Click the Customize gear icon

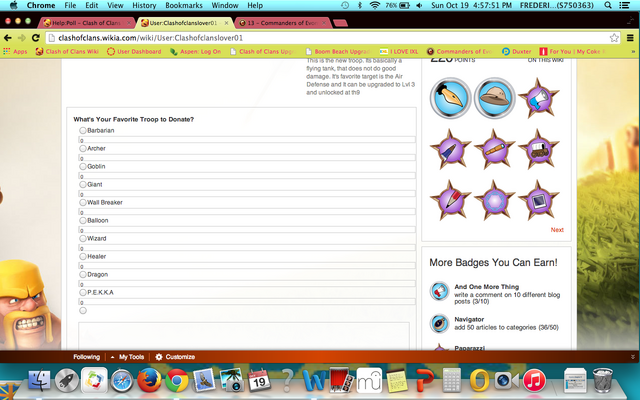159,357
